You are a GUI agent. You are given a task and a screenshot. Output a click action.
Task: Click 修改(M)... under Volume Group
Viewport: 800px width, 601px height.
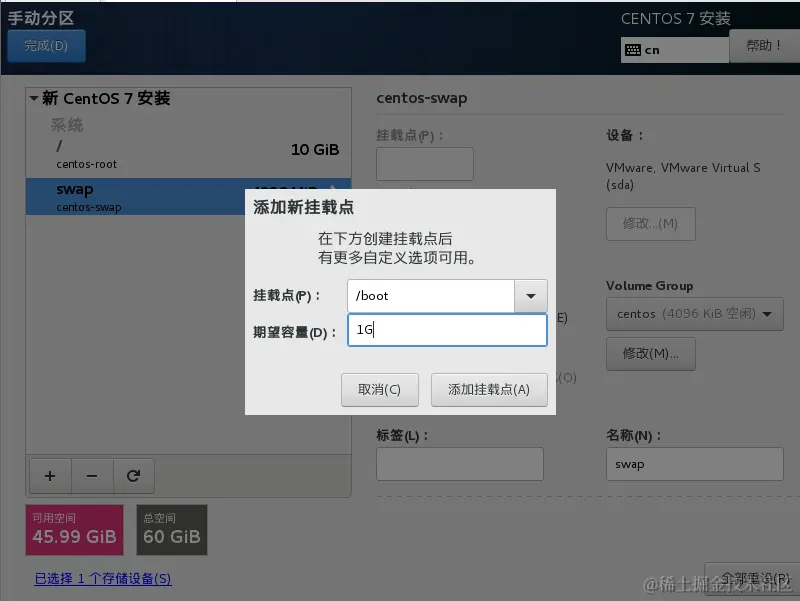(x=651, y=353)
